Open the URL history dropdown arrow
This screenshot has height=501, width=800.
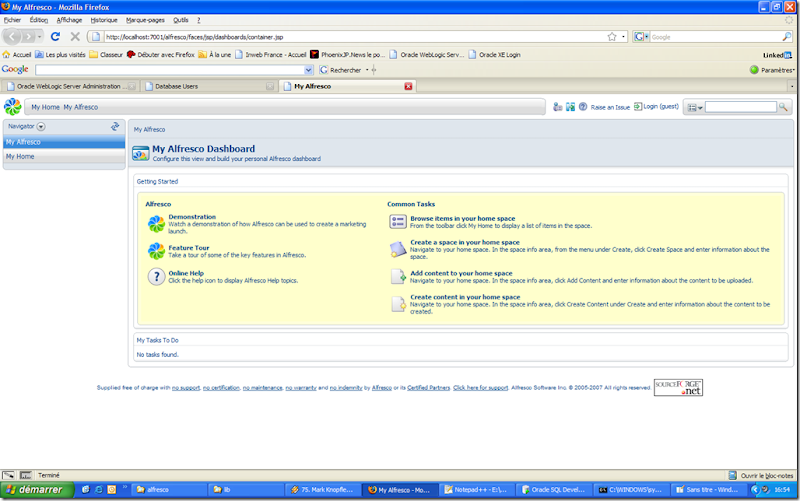[x=623, y=37]
